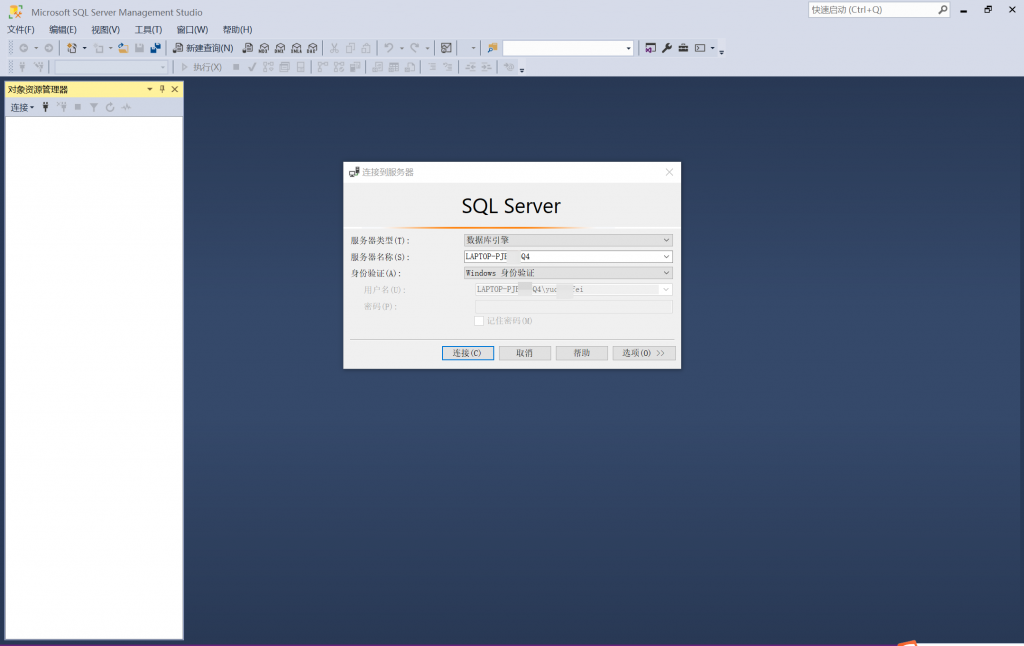The image size is (1024, 646).
Task: Click the 快速启动 quick launch search box
Action: 872,10
